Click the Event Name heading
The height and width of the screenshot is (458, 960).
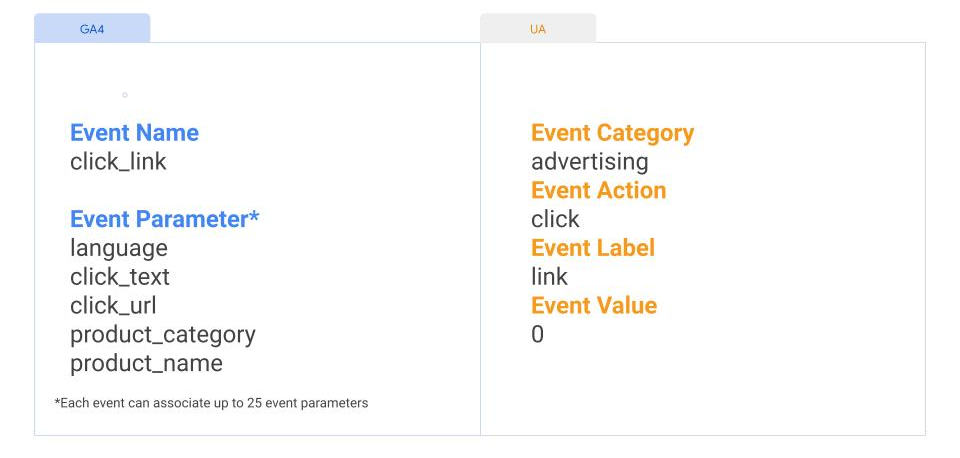pyautogui.click(x=135, y=133)
